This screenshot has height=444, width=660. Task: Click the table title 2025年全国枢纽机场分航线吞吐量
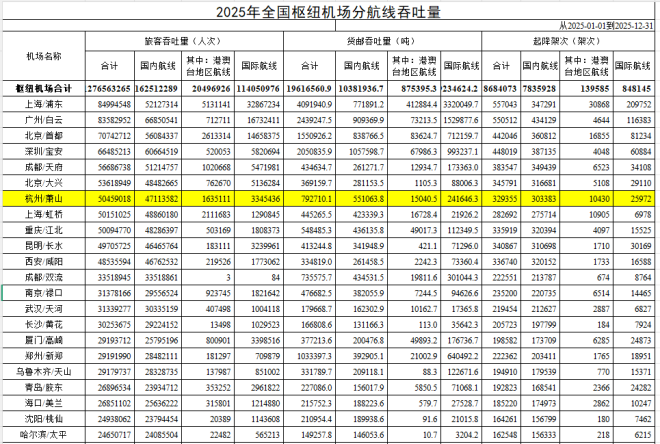329,11
